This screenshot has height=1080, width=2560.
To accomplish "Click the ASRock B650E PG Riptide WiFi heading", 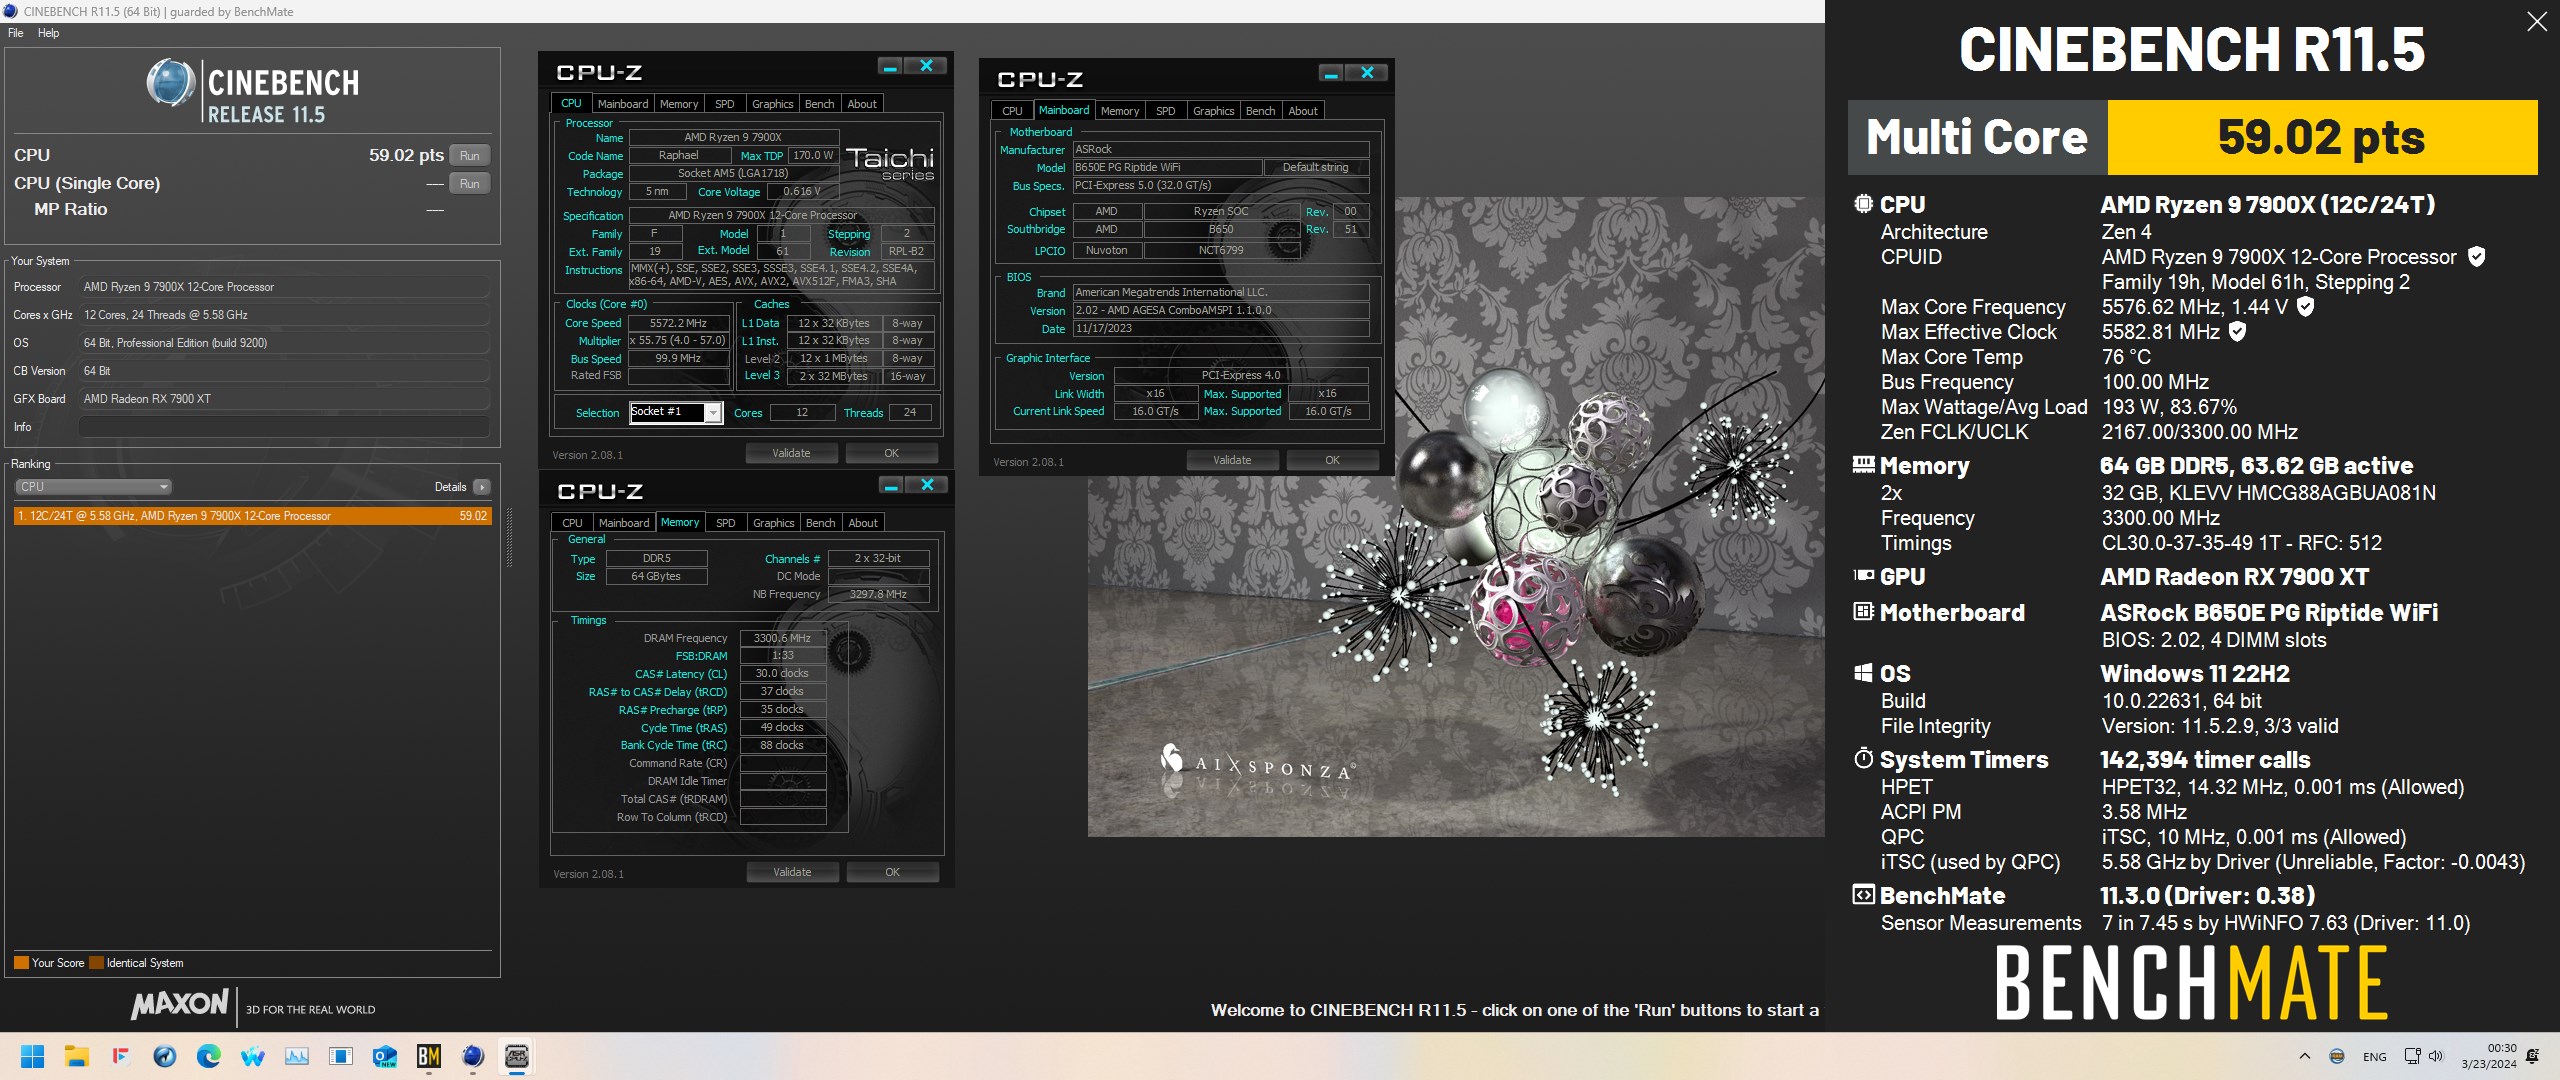I will [2269, 613].
